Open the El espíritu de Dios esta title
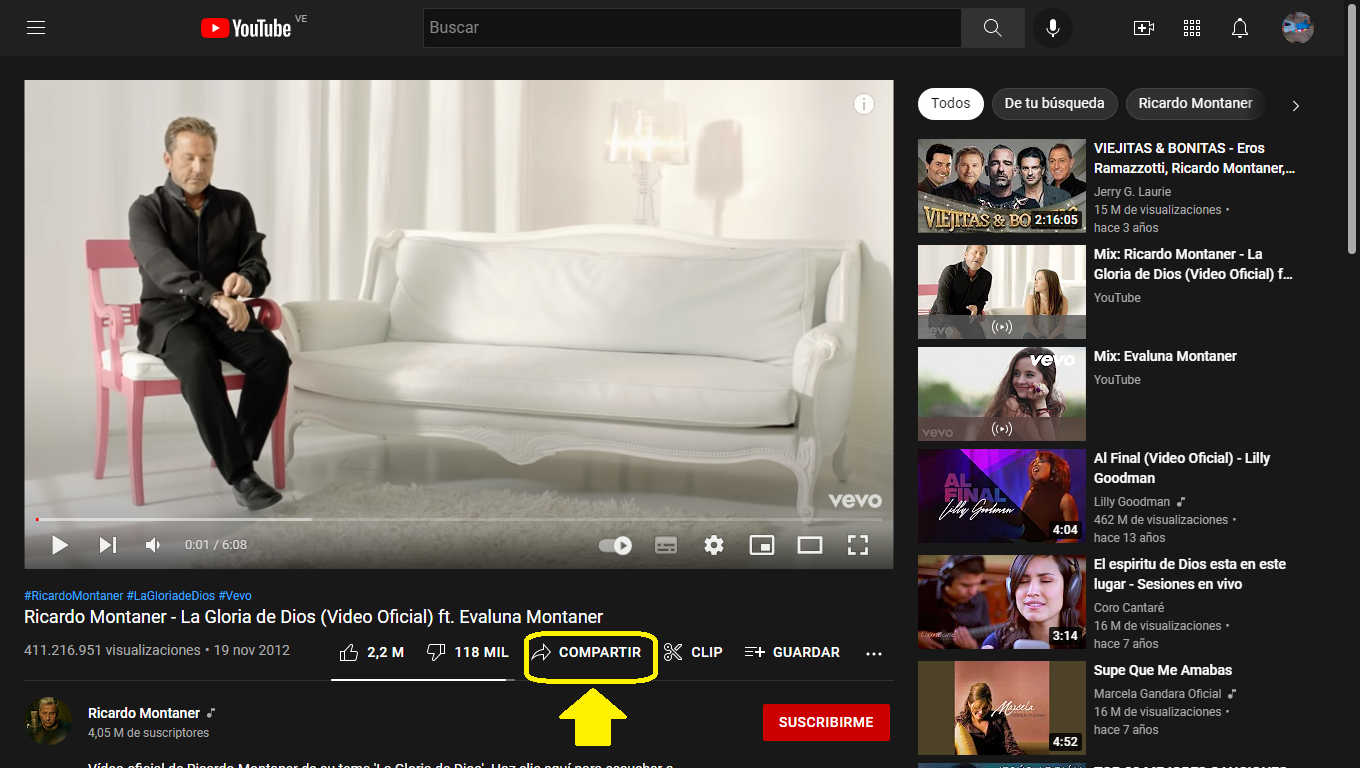This screenshot has width=1360, height=768. (1190, 574)
